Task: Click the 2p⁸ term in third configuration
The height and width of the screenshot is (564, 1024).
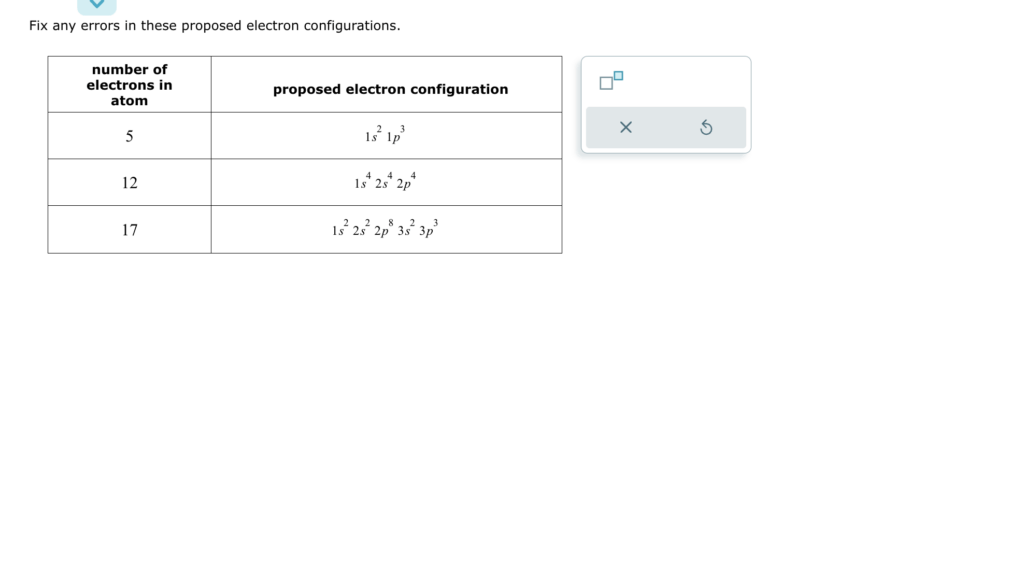Action: (384, 230)
